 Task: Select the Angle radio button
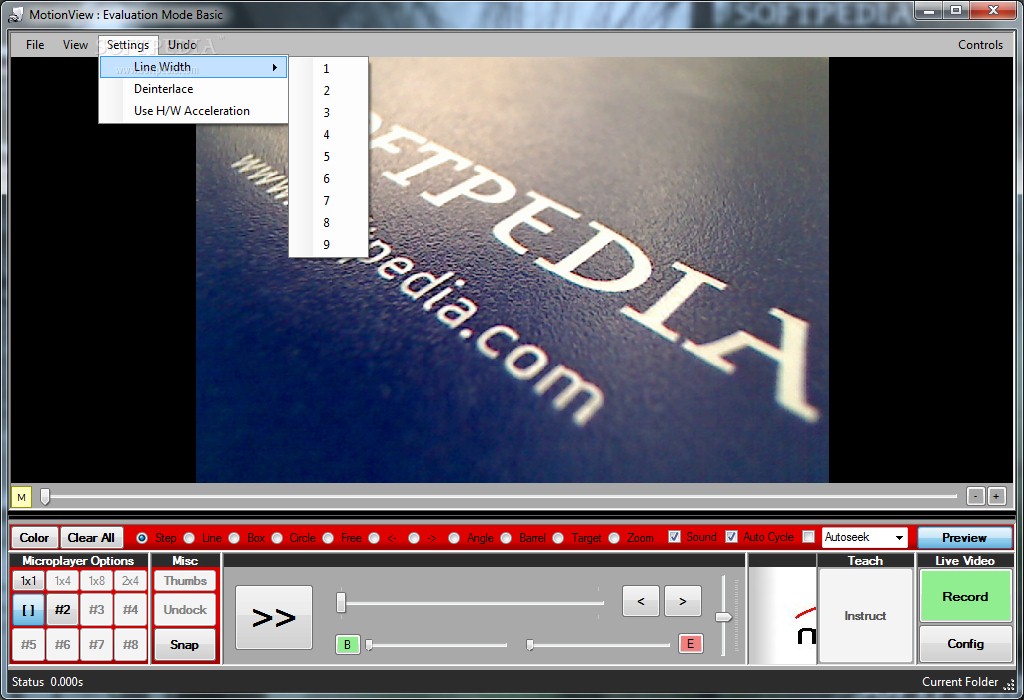point(454,537)
